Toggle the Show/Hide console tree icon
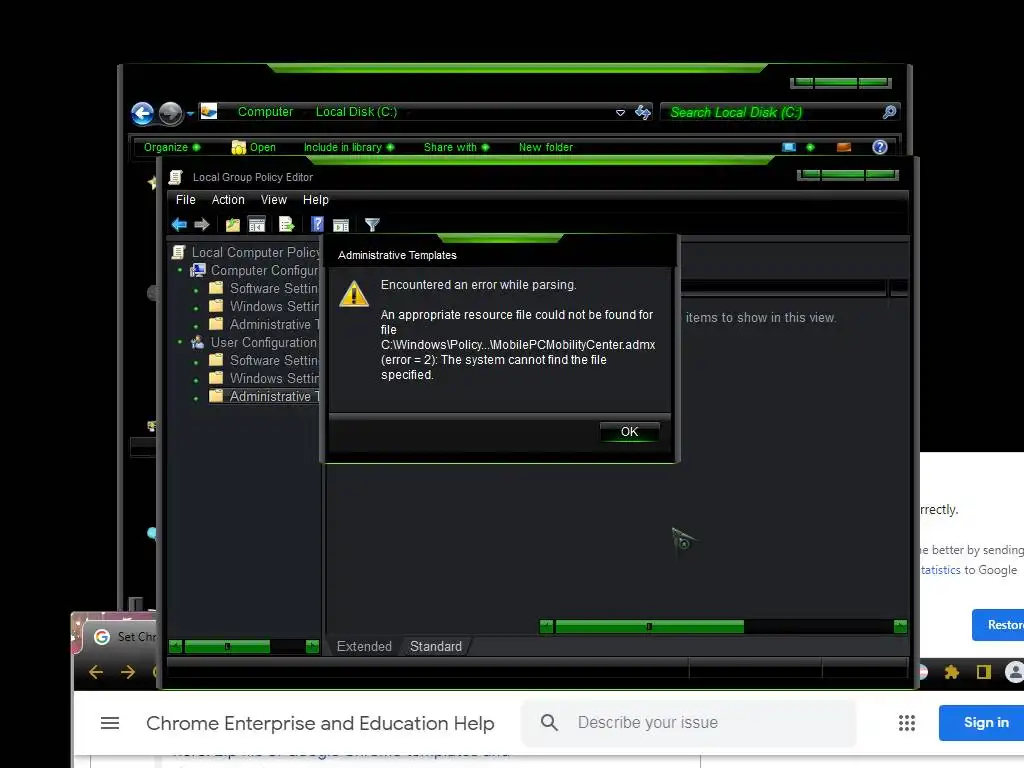This screenshot has height=768, width=1024. tap(257, 225)
